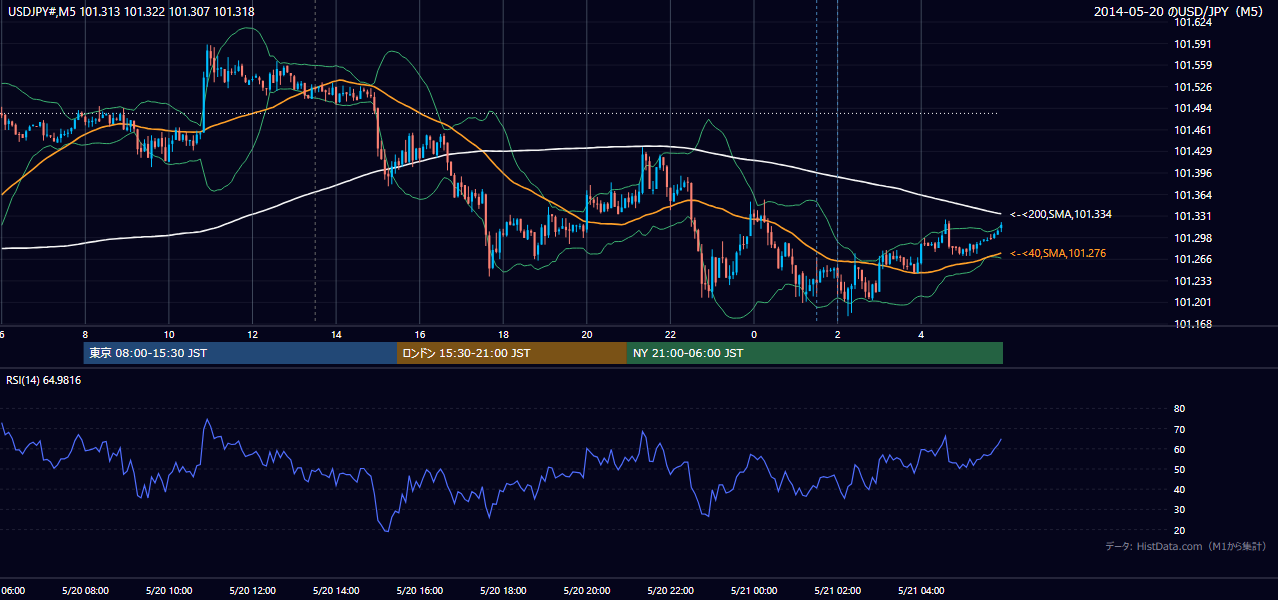Viewport: 1278px width, 600px height.
Task: Click the 2014-05-20 のUSD/JPY (M5) heading
Action: [x=1180, y=12]
